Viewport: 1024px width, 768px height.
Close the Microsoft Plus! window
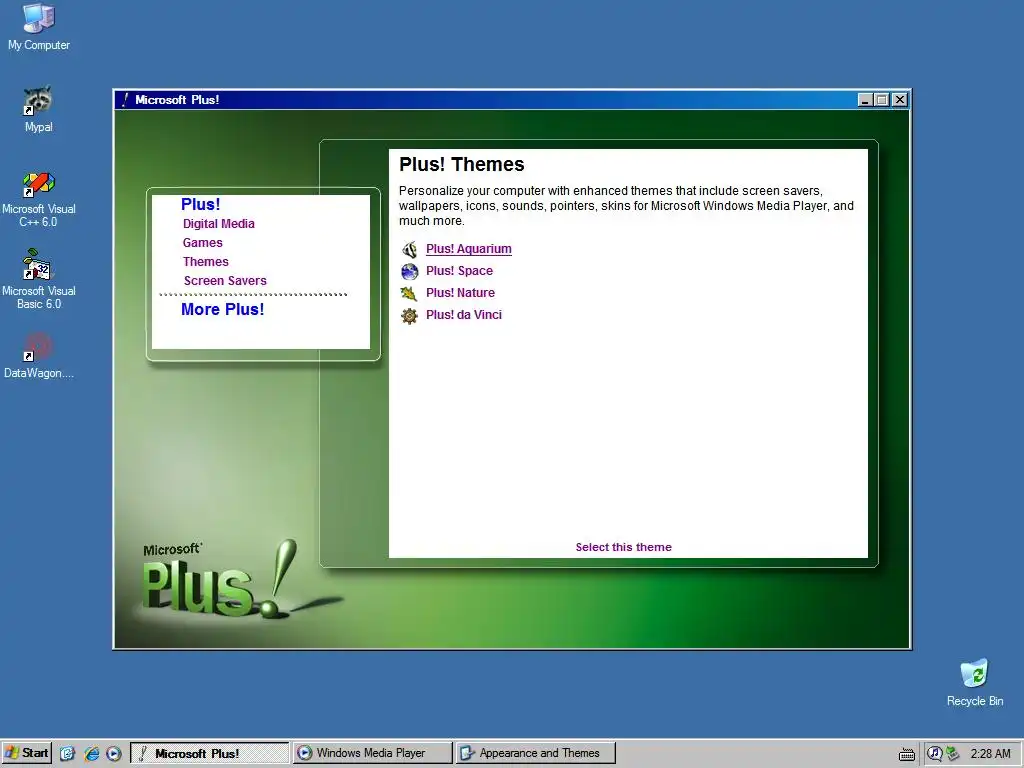(x=900, y=100)
